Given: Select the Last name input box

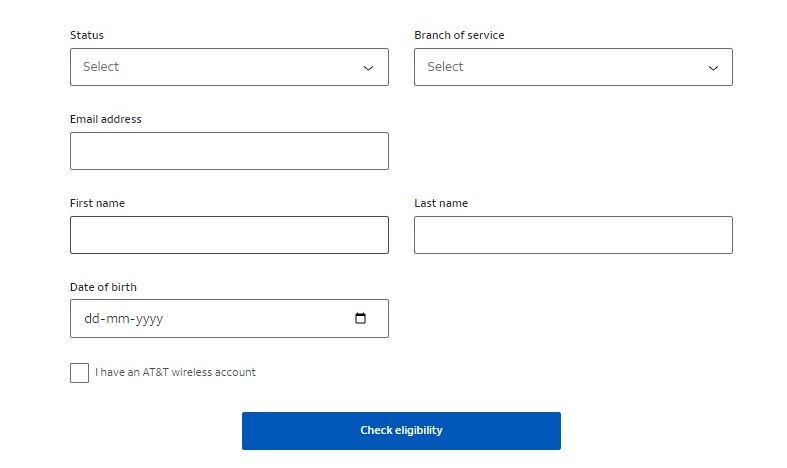Looking at the screenshot, I should tap(573, 235).
